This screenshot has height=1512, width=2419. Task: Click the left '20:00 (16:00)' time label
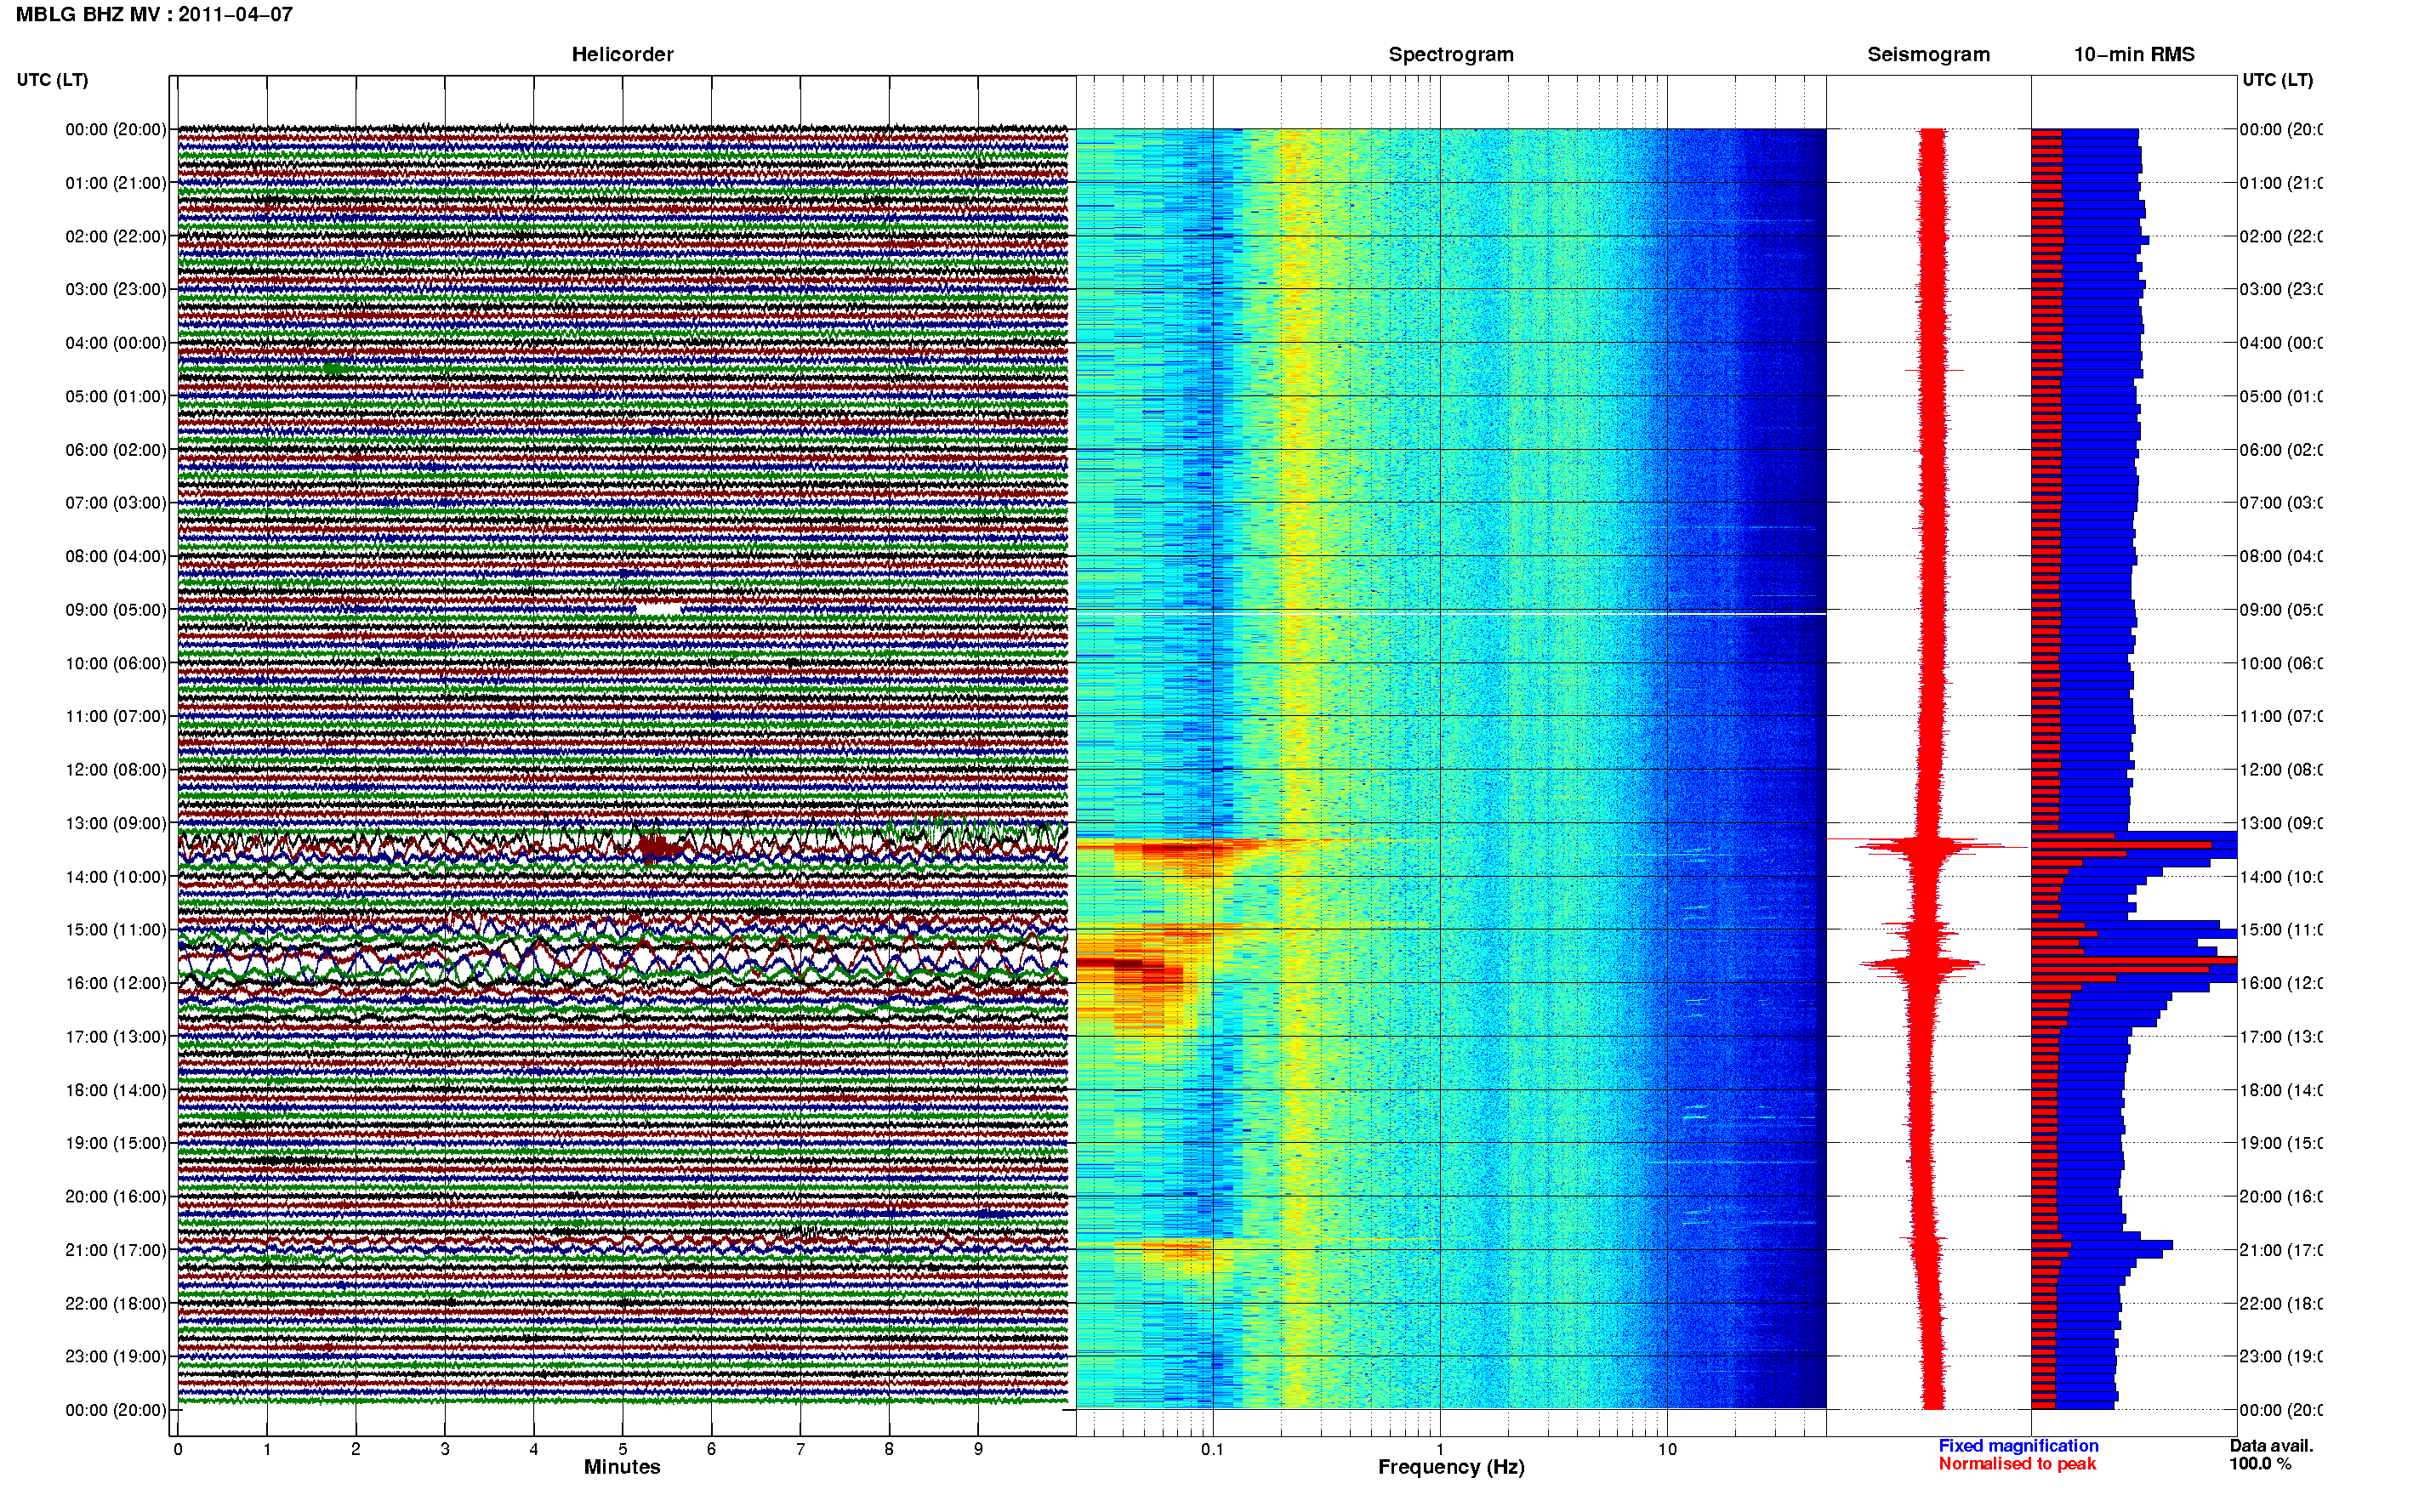116,1196
